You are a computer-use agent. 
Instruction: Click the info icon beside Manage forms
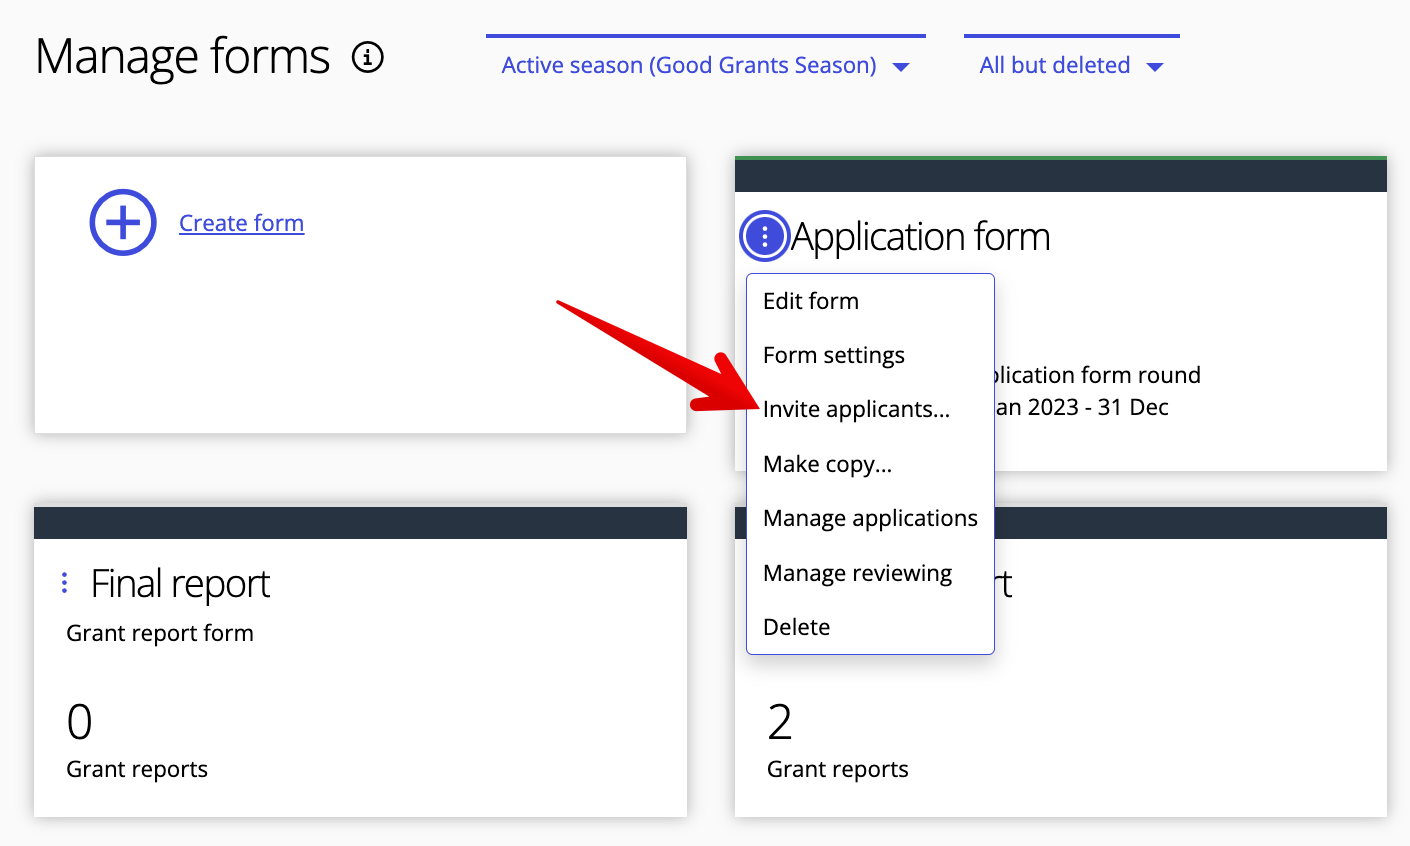click(368, 58)
